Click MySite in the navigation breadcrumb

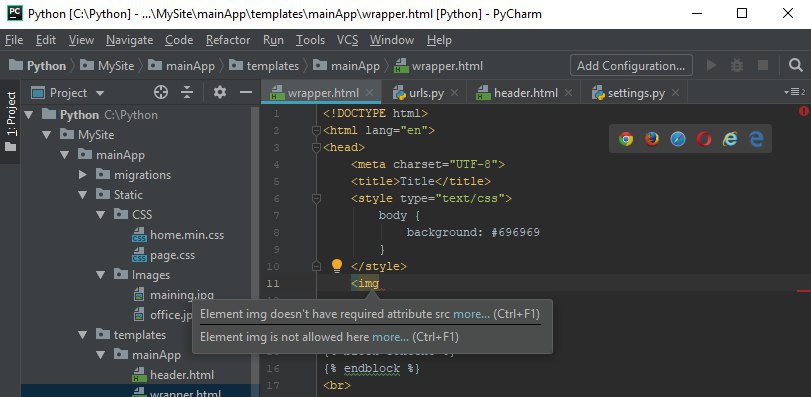(x=107, y=66)
